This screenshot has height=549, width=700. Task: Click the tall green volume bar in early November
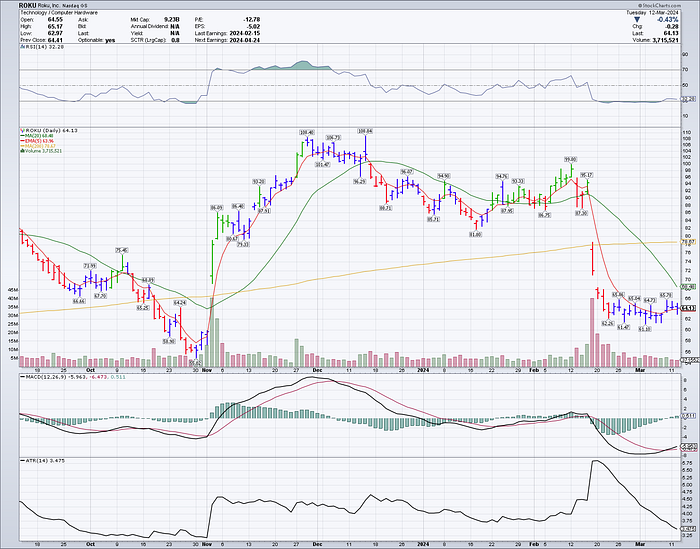[x=212, y=332]
